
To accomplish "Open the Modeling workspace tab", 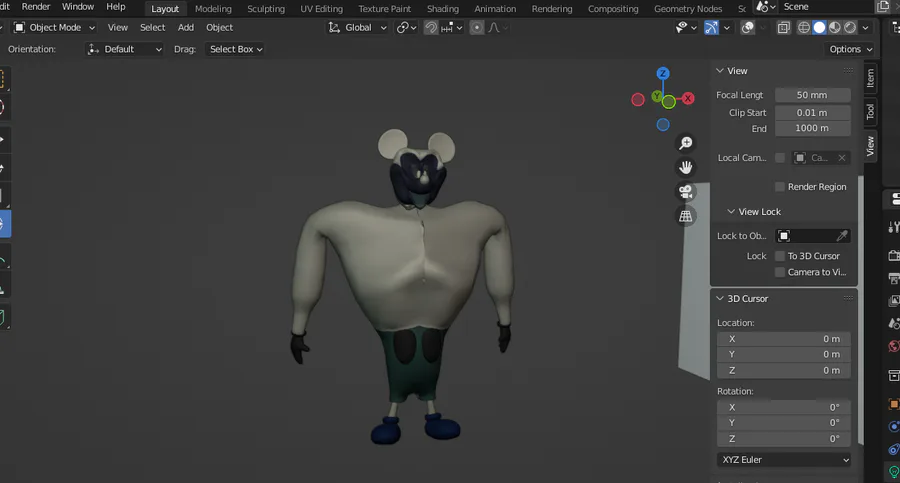I will [213, 9].
